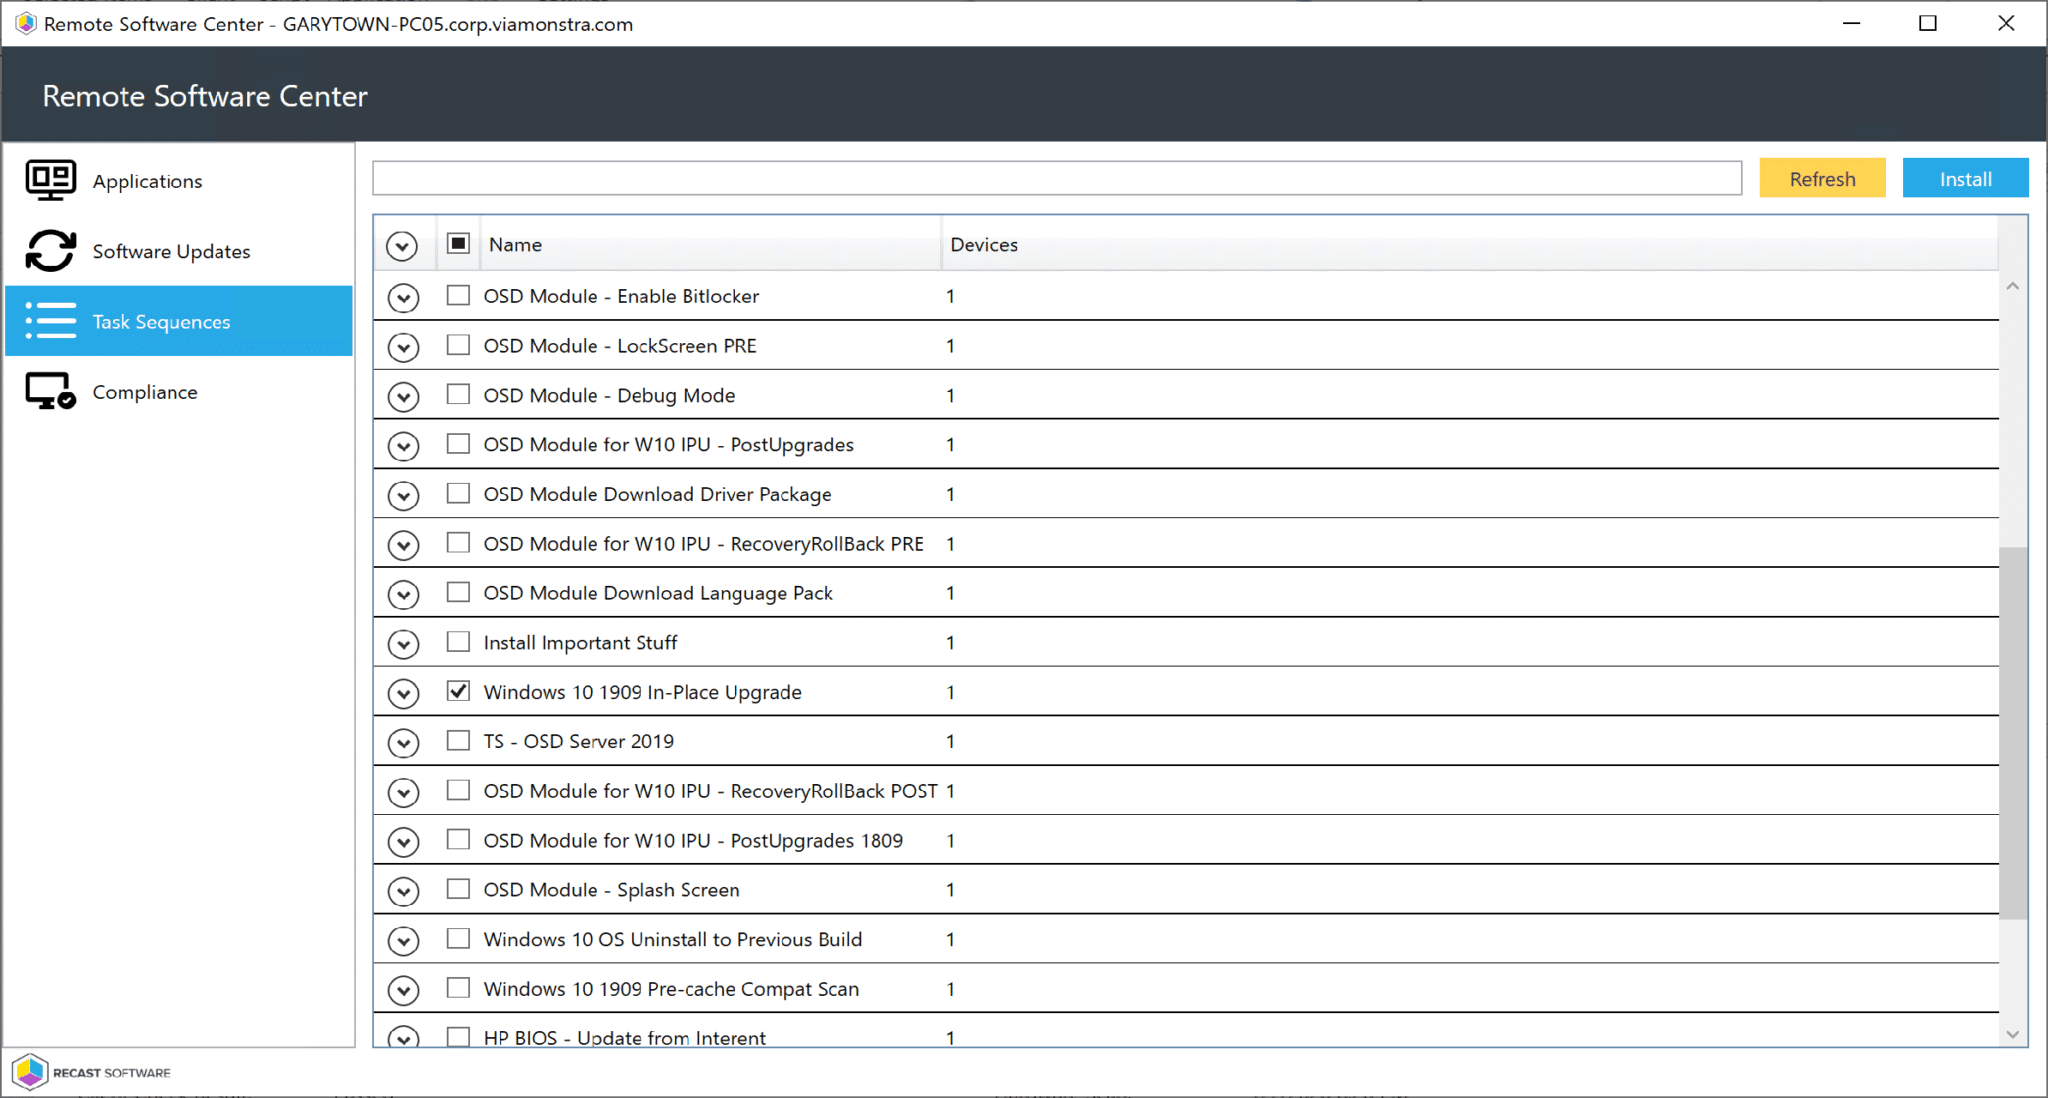Screen dimensions: 2048x1098
Task: Select OSD Module for W10 IPU - PostUpgrades checkbox
Action: 458,444
